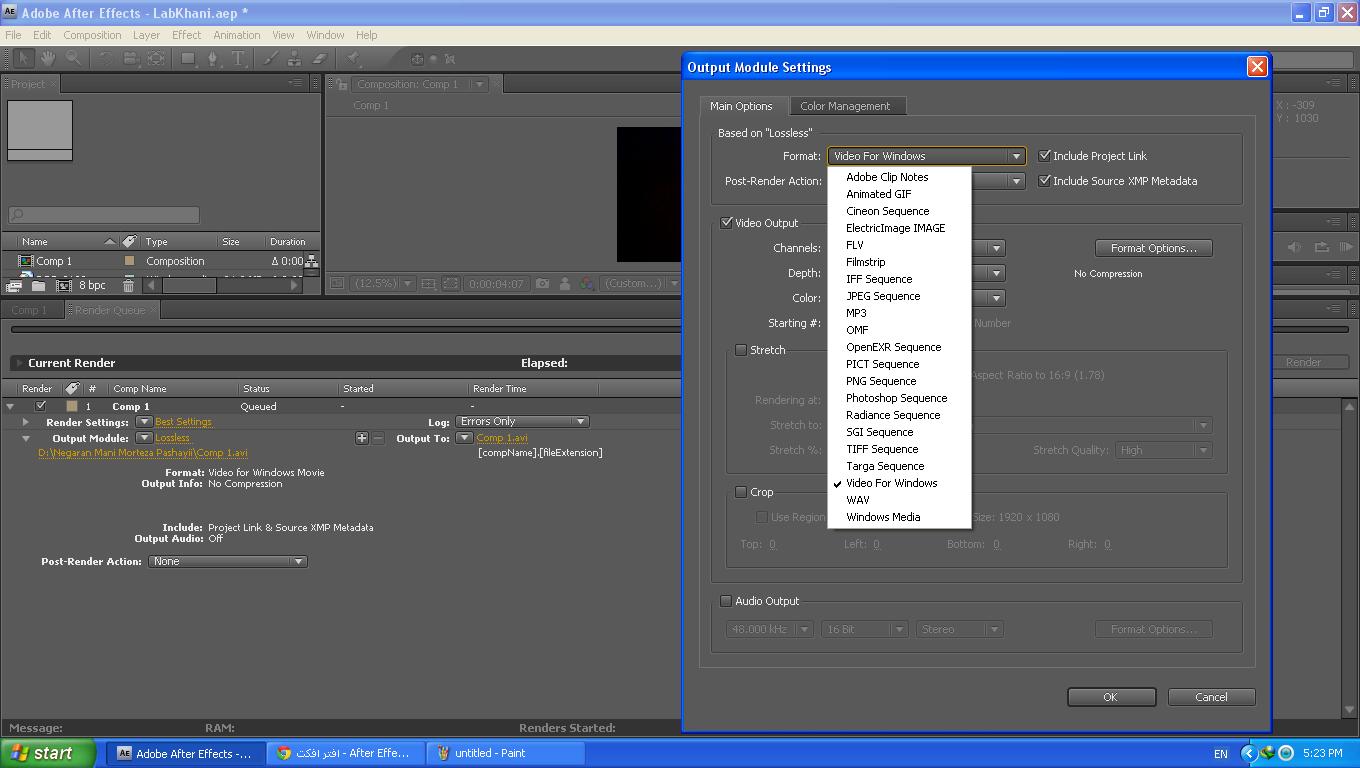The image size is (1360, 768).
Task: Open the Composition menu
Action: 92,35
